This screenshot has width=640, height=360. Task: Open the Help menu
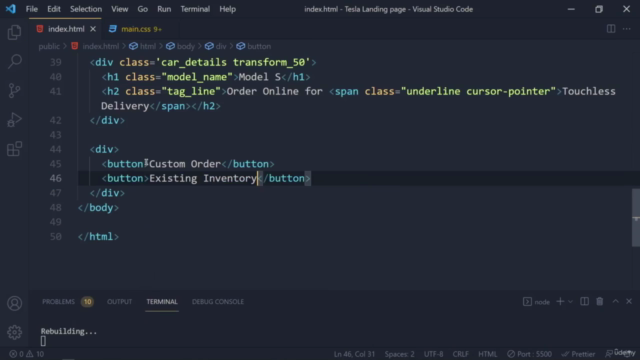pos(227,9)
